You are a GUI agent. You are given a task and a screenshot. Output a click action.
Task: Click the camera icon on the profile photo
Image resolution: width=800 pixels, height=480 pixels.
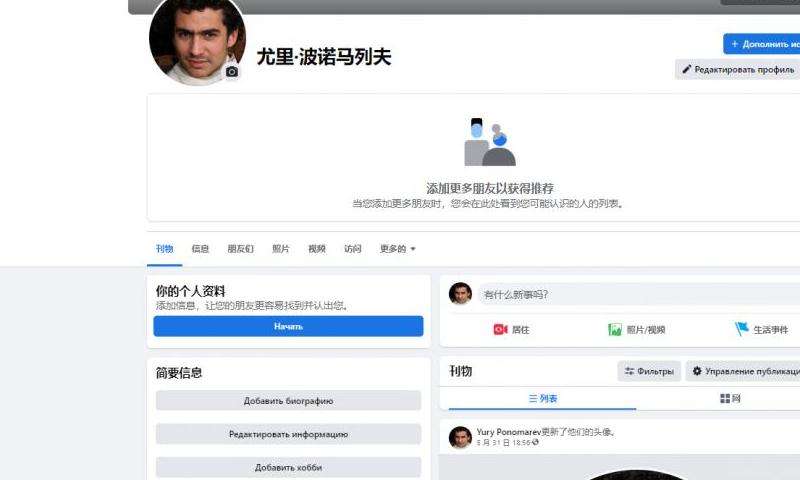click(x=232, y=72)
